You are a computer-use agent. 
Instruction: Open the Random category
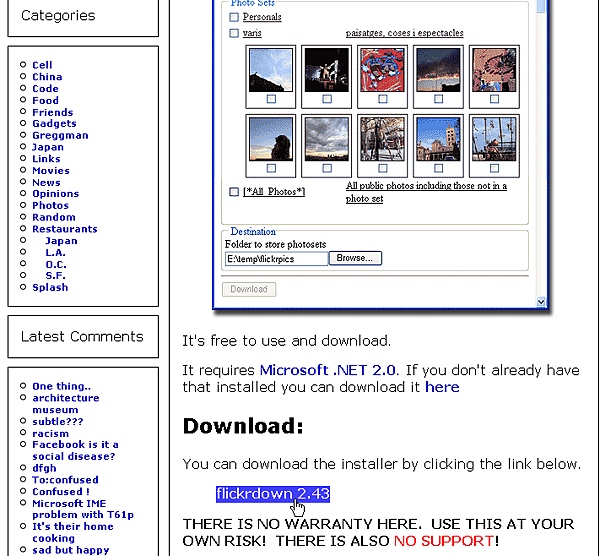54,217
